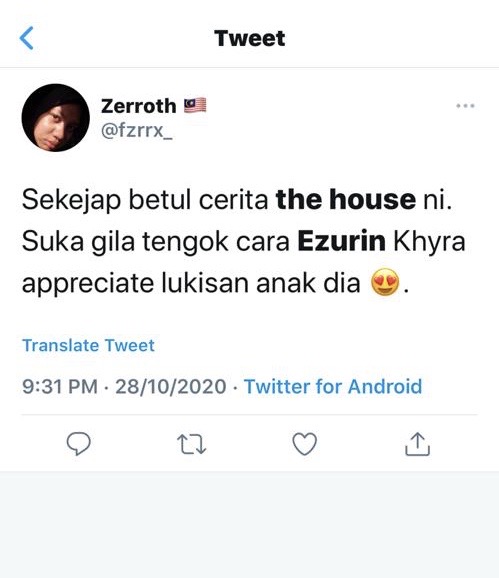The width and height of the screenshot is (499, 578).
Task: Click the bold word Ezurin
Action: pyautogui.click(x=342, y=241)
